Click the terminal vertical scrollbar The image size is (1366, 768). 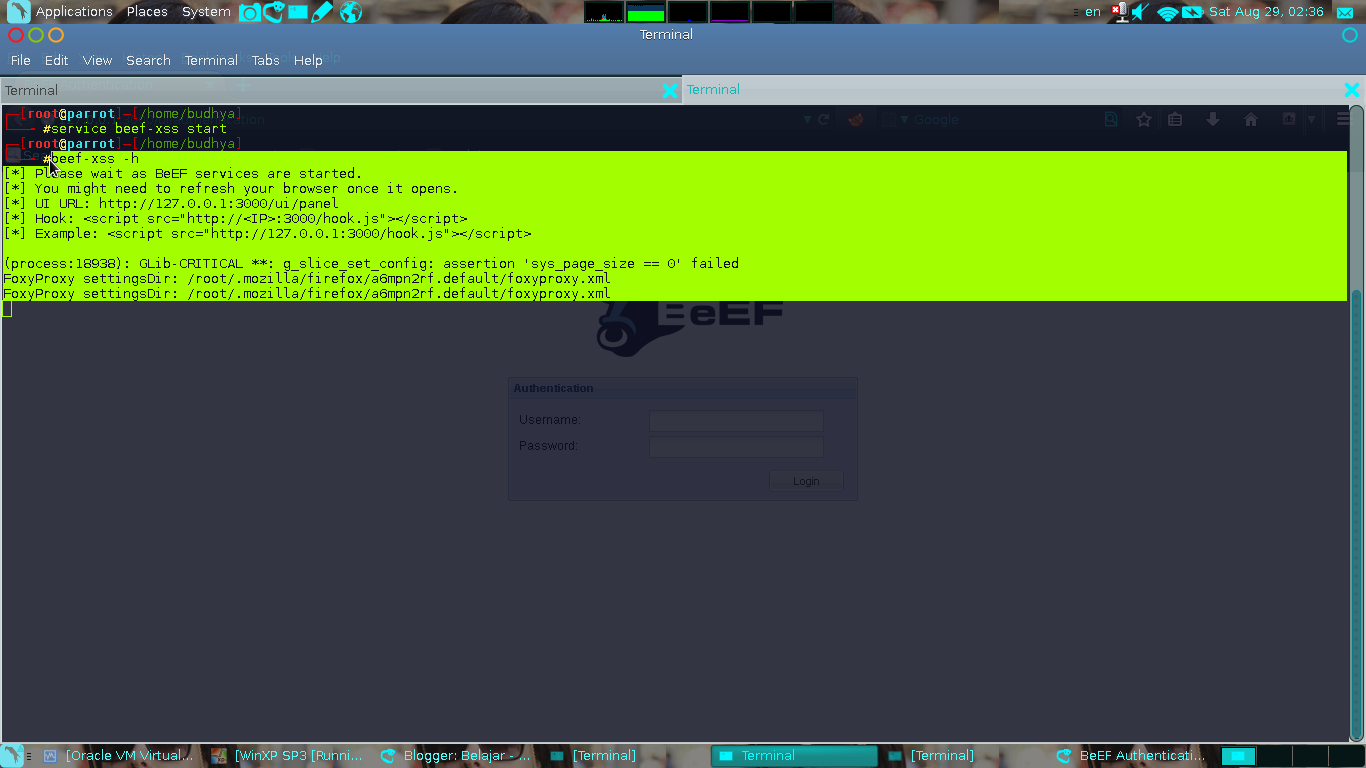click(1357, 424)
